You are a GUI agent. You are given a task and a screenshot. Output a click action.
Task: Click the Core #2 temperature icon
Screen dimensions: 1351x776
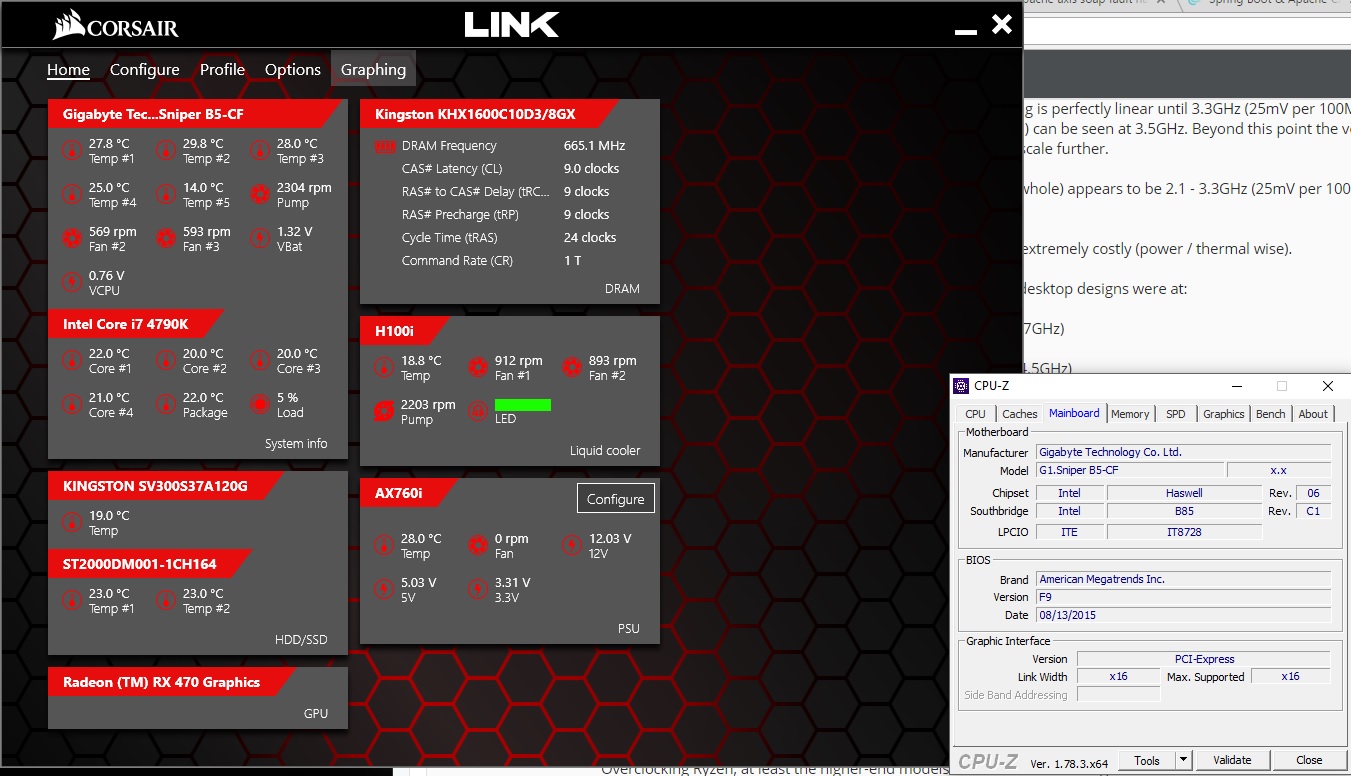(x=166, y=360)
